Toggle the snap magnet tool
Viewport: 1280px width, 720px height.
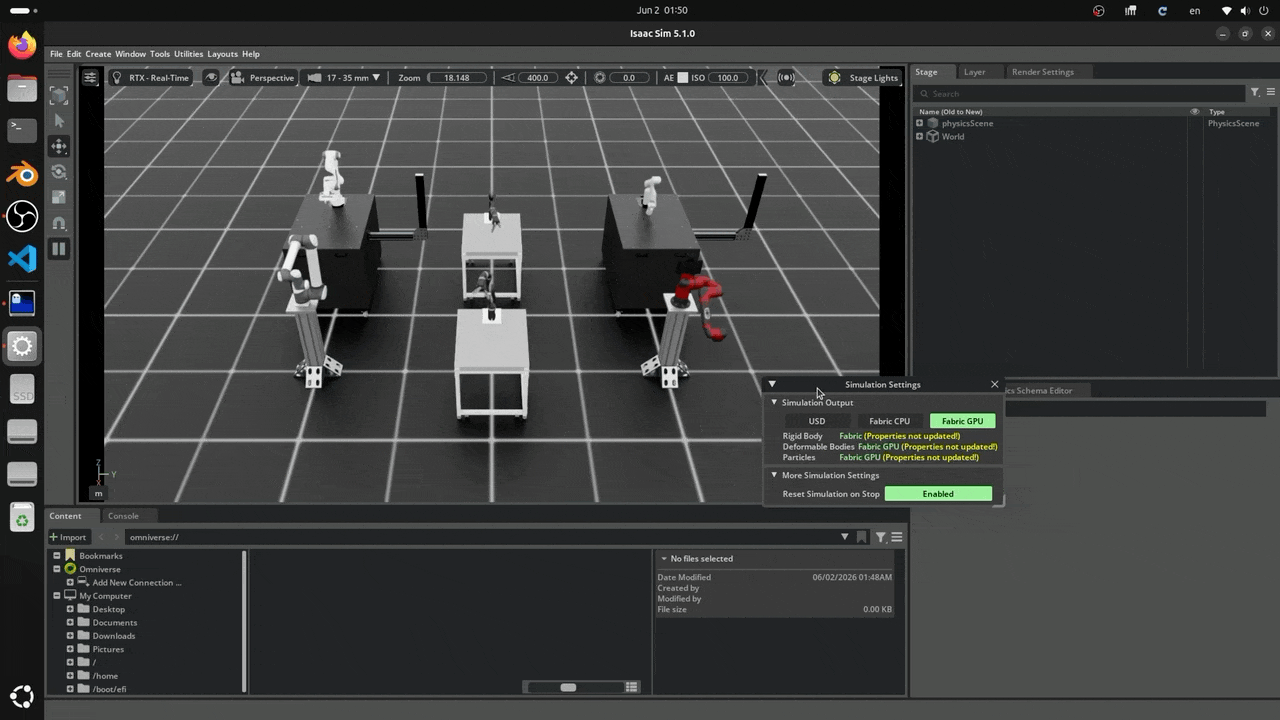59,223
